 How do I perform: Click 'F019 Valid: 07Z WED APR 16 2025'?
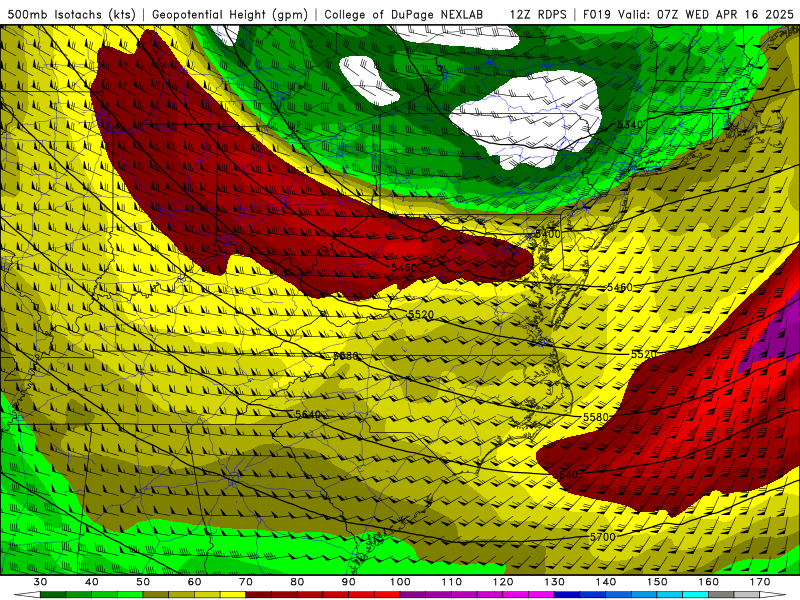(x=688, y=14)
